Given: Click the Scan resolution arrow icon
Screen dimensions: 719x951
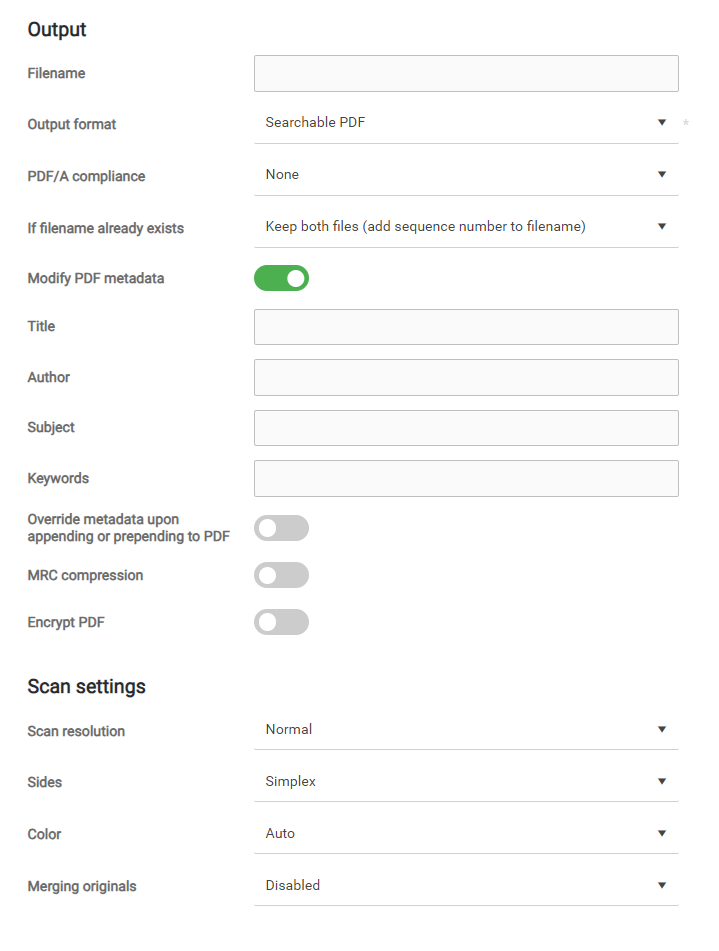Looking at the screenshot, I should (x=662, y=730).
